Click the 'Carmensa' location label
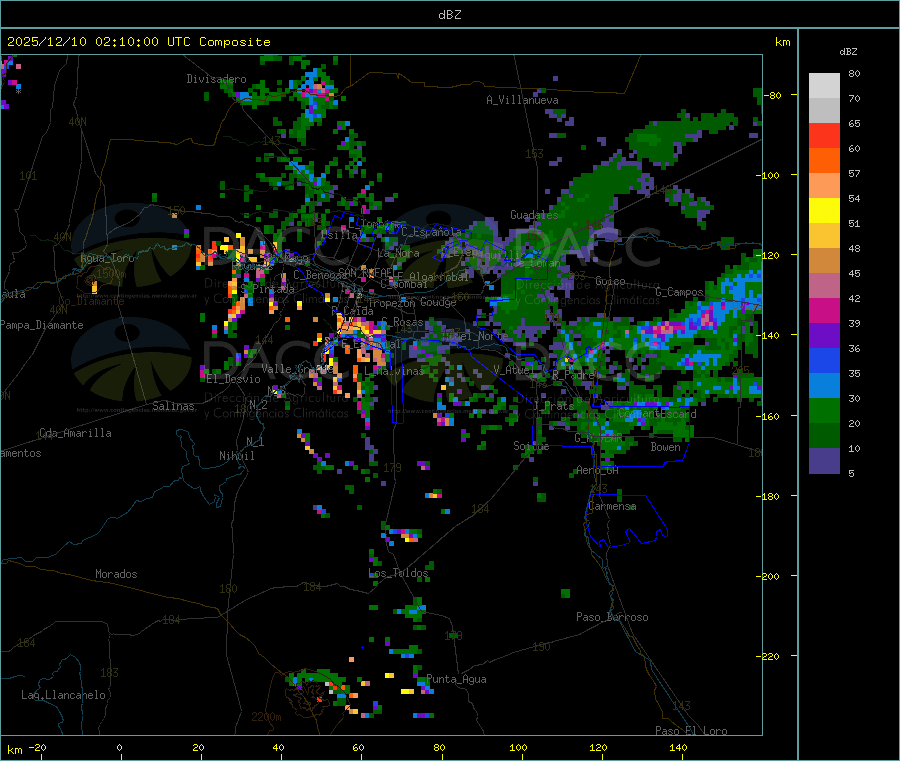Screen dimensions: 900x761 [x=612, y=506]
